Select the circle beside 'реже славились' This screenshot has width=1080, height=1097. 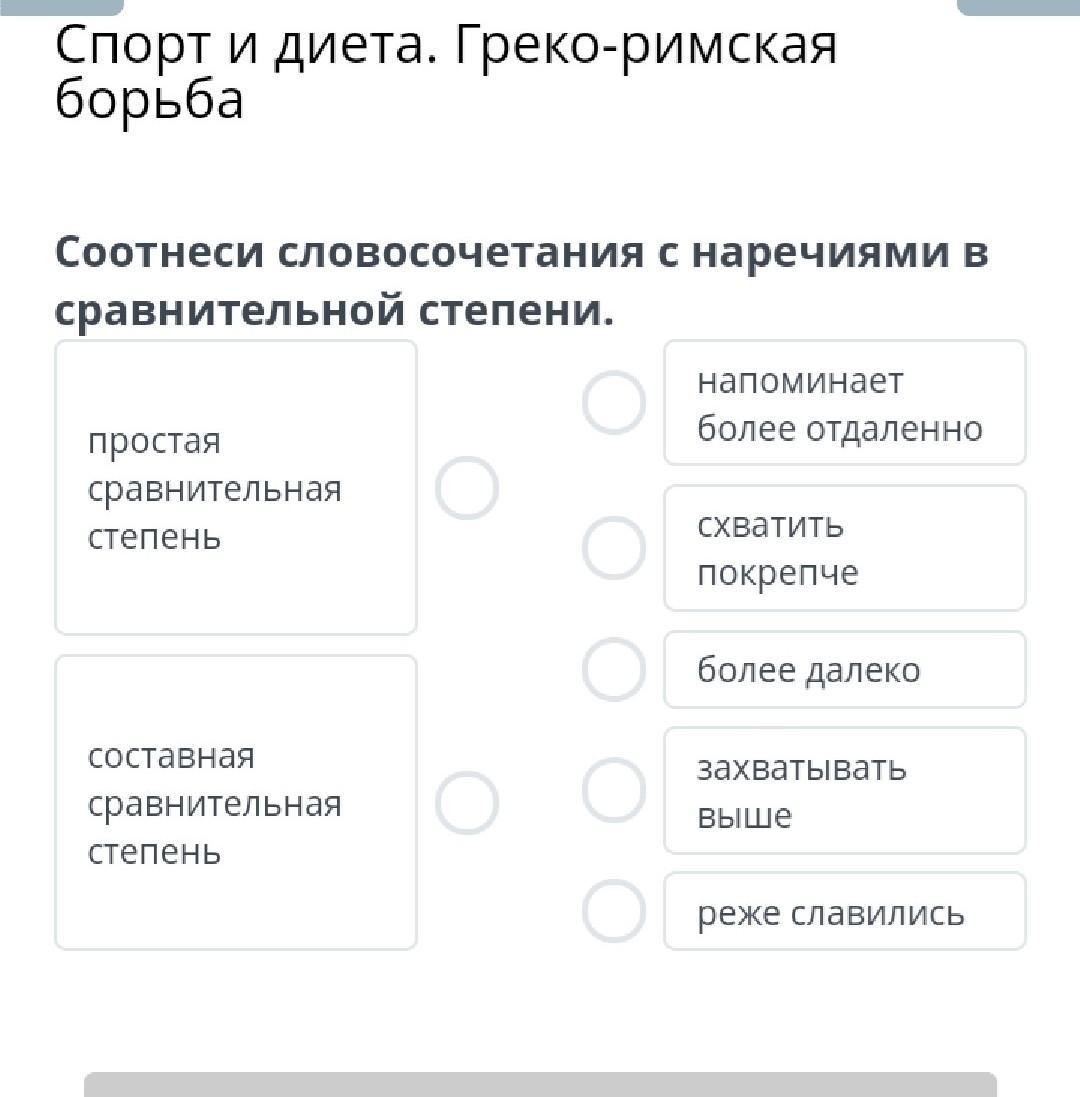pos(613,911)
